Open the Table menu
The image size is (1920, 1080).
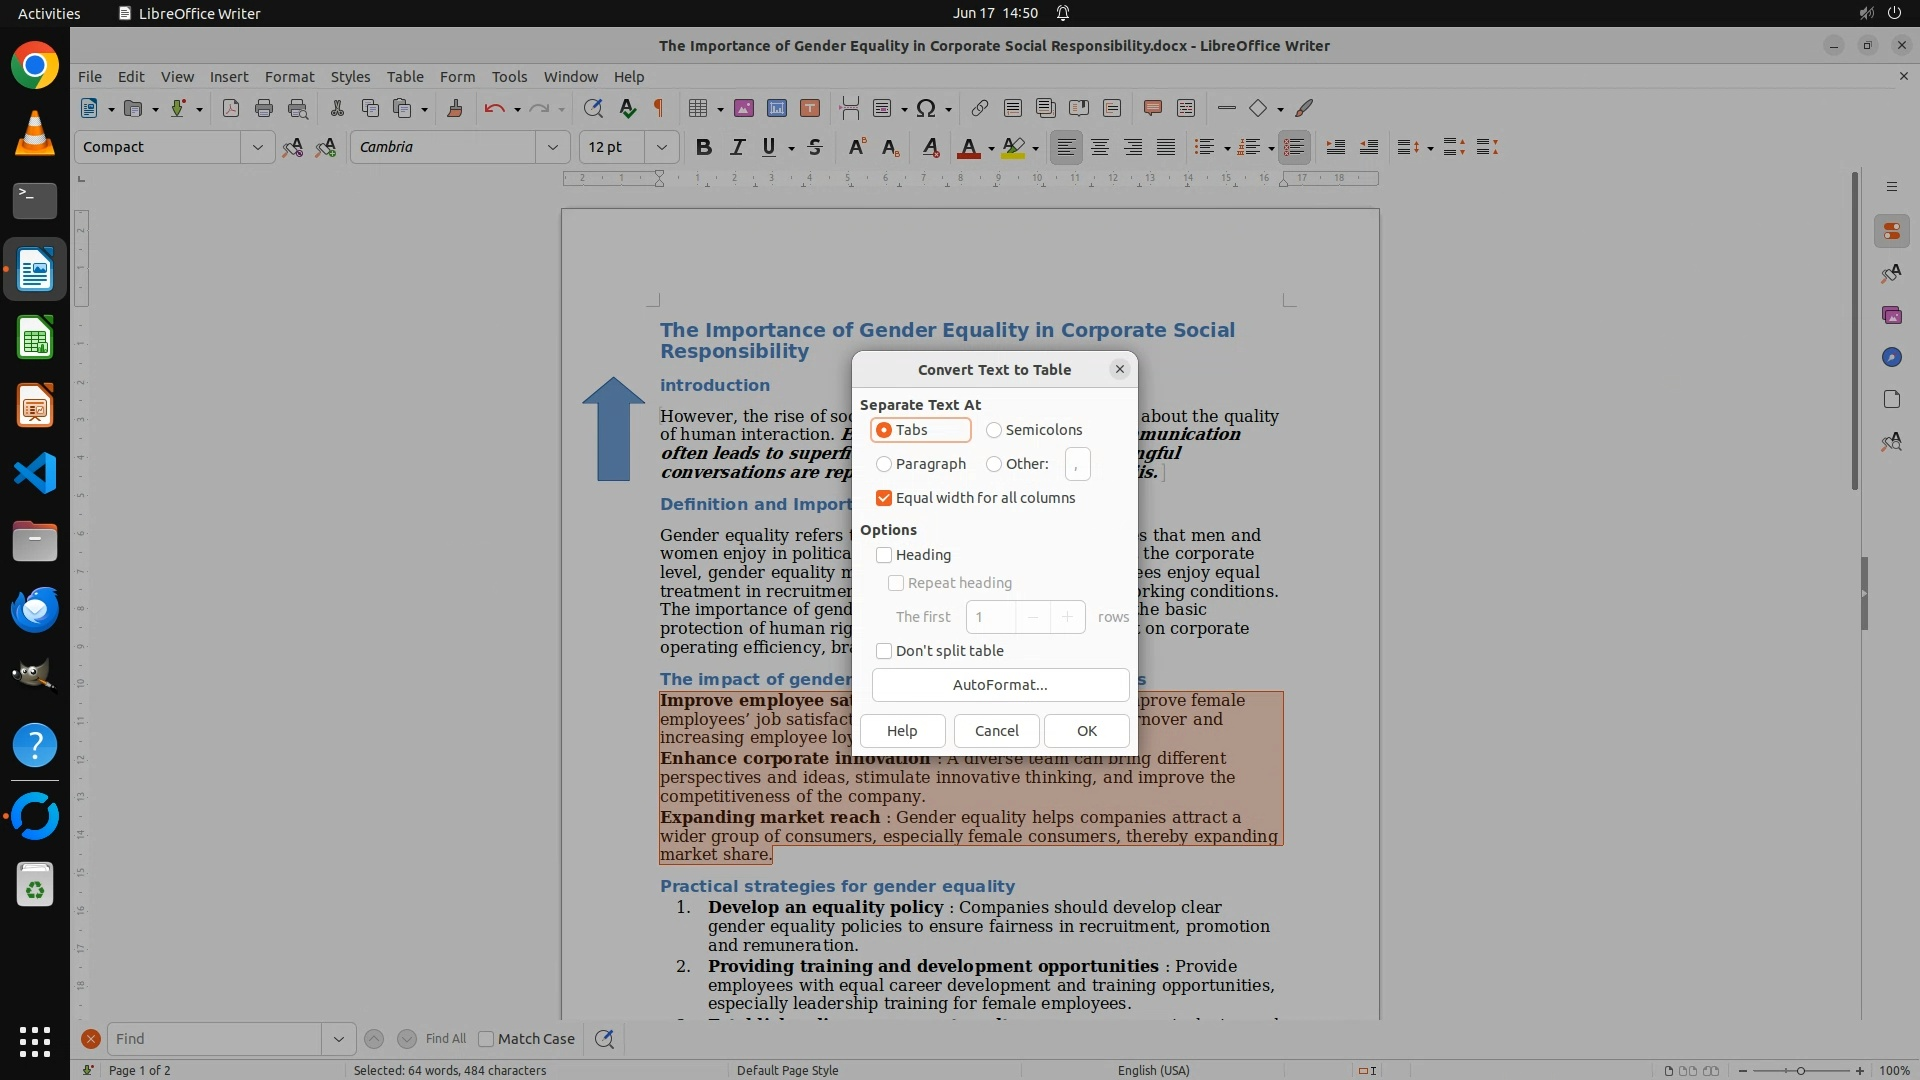[x=404, y=76]
